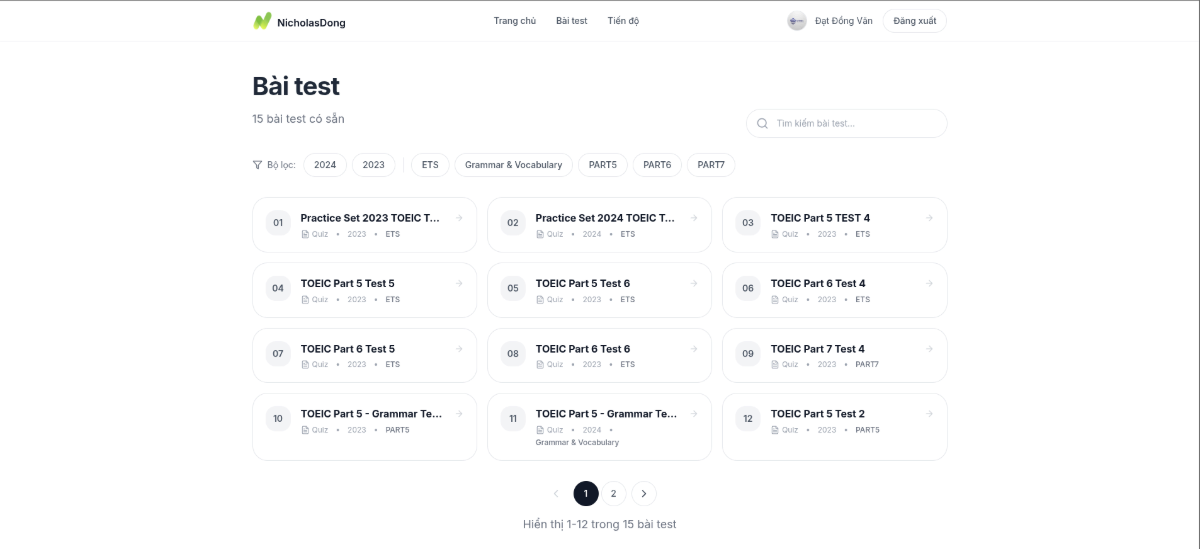Click the magnifier icon in search box
The image size is (1200, 549).
(763, 124)
